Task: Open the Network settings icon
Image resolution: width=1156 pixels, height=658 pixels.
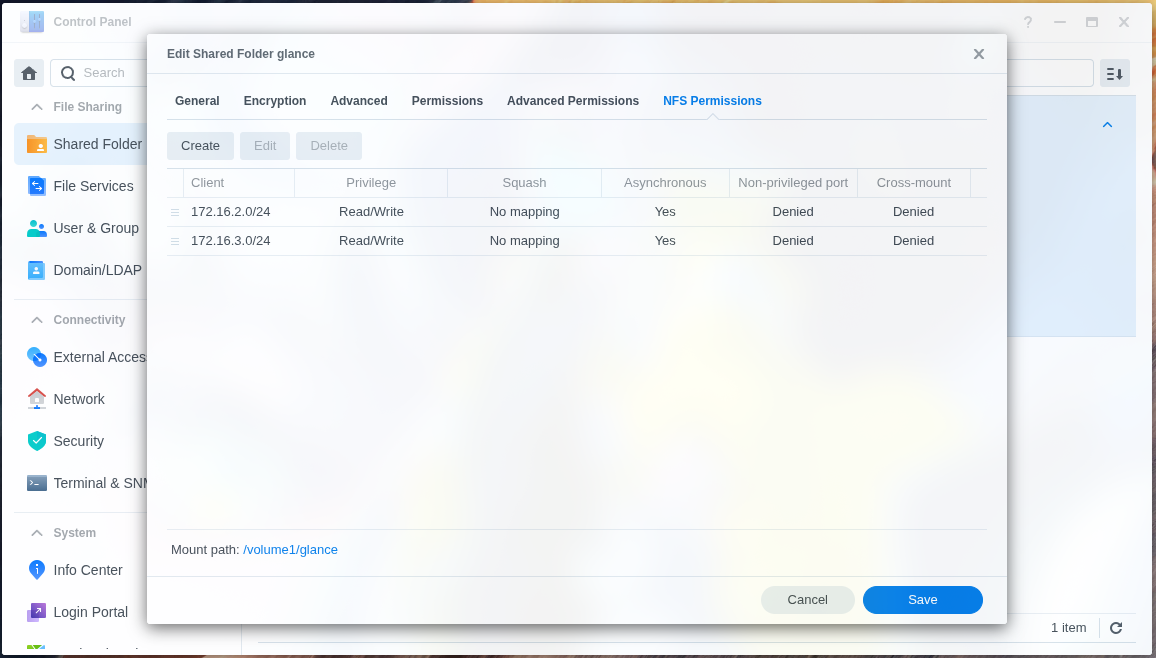Action: [x=36, y=399]
